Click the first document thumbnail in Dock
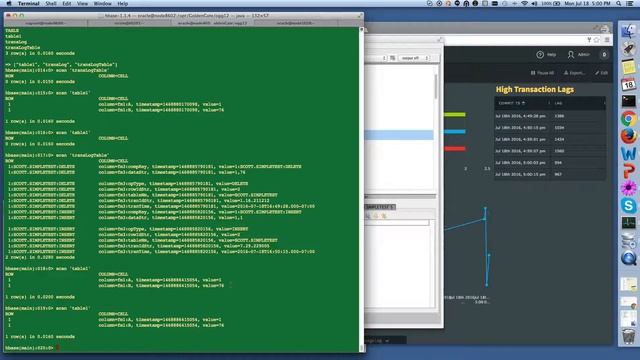This screenshot has height=360, width=640. 629,284
